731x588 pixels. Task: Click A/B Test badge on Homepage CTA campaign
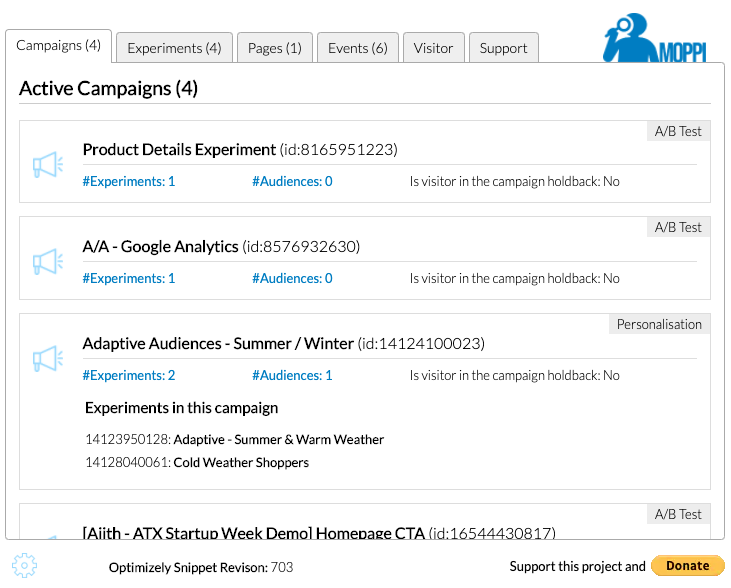pyautogui.click(x=678, y=514)
